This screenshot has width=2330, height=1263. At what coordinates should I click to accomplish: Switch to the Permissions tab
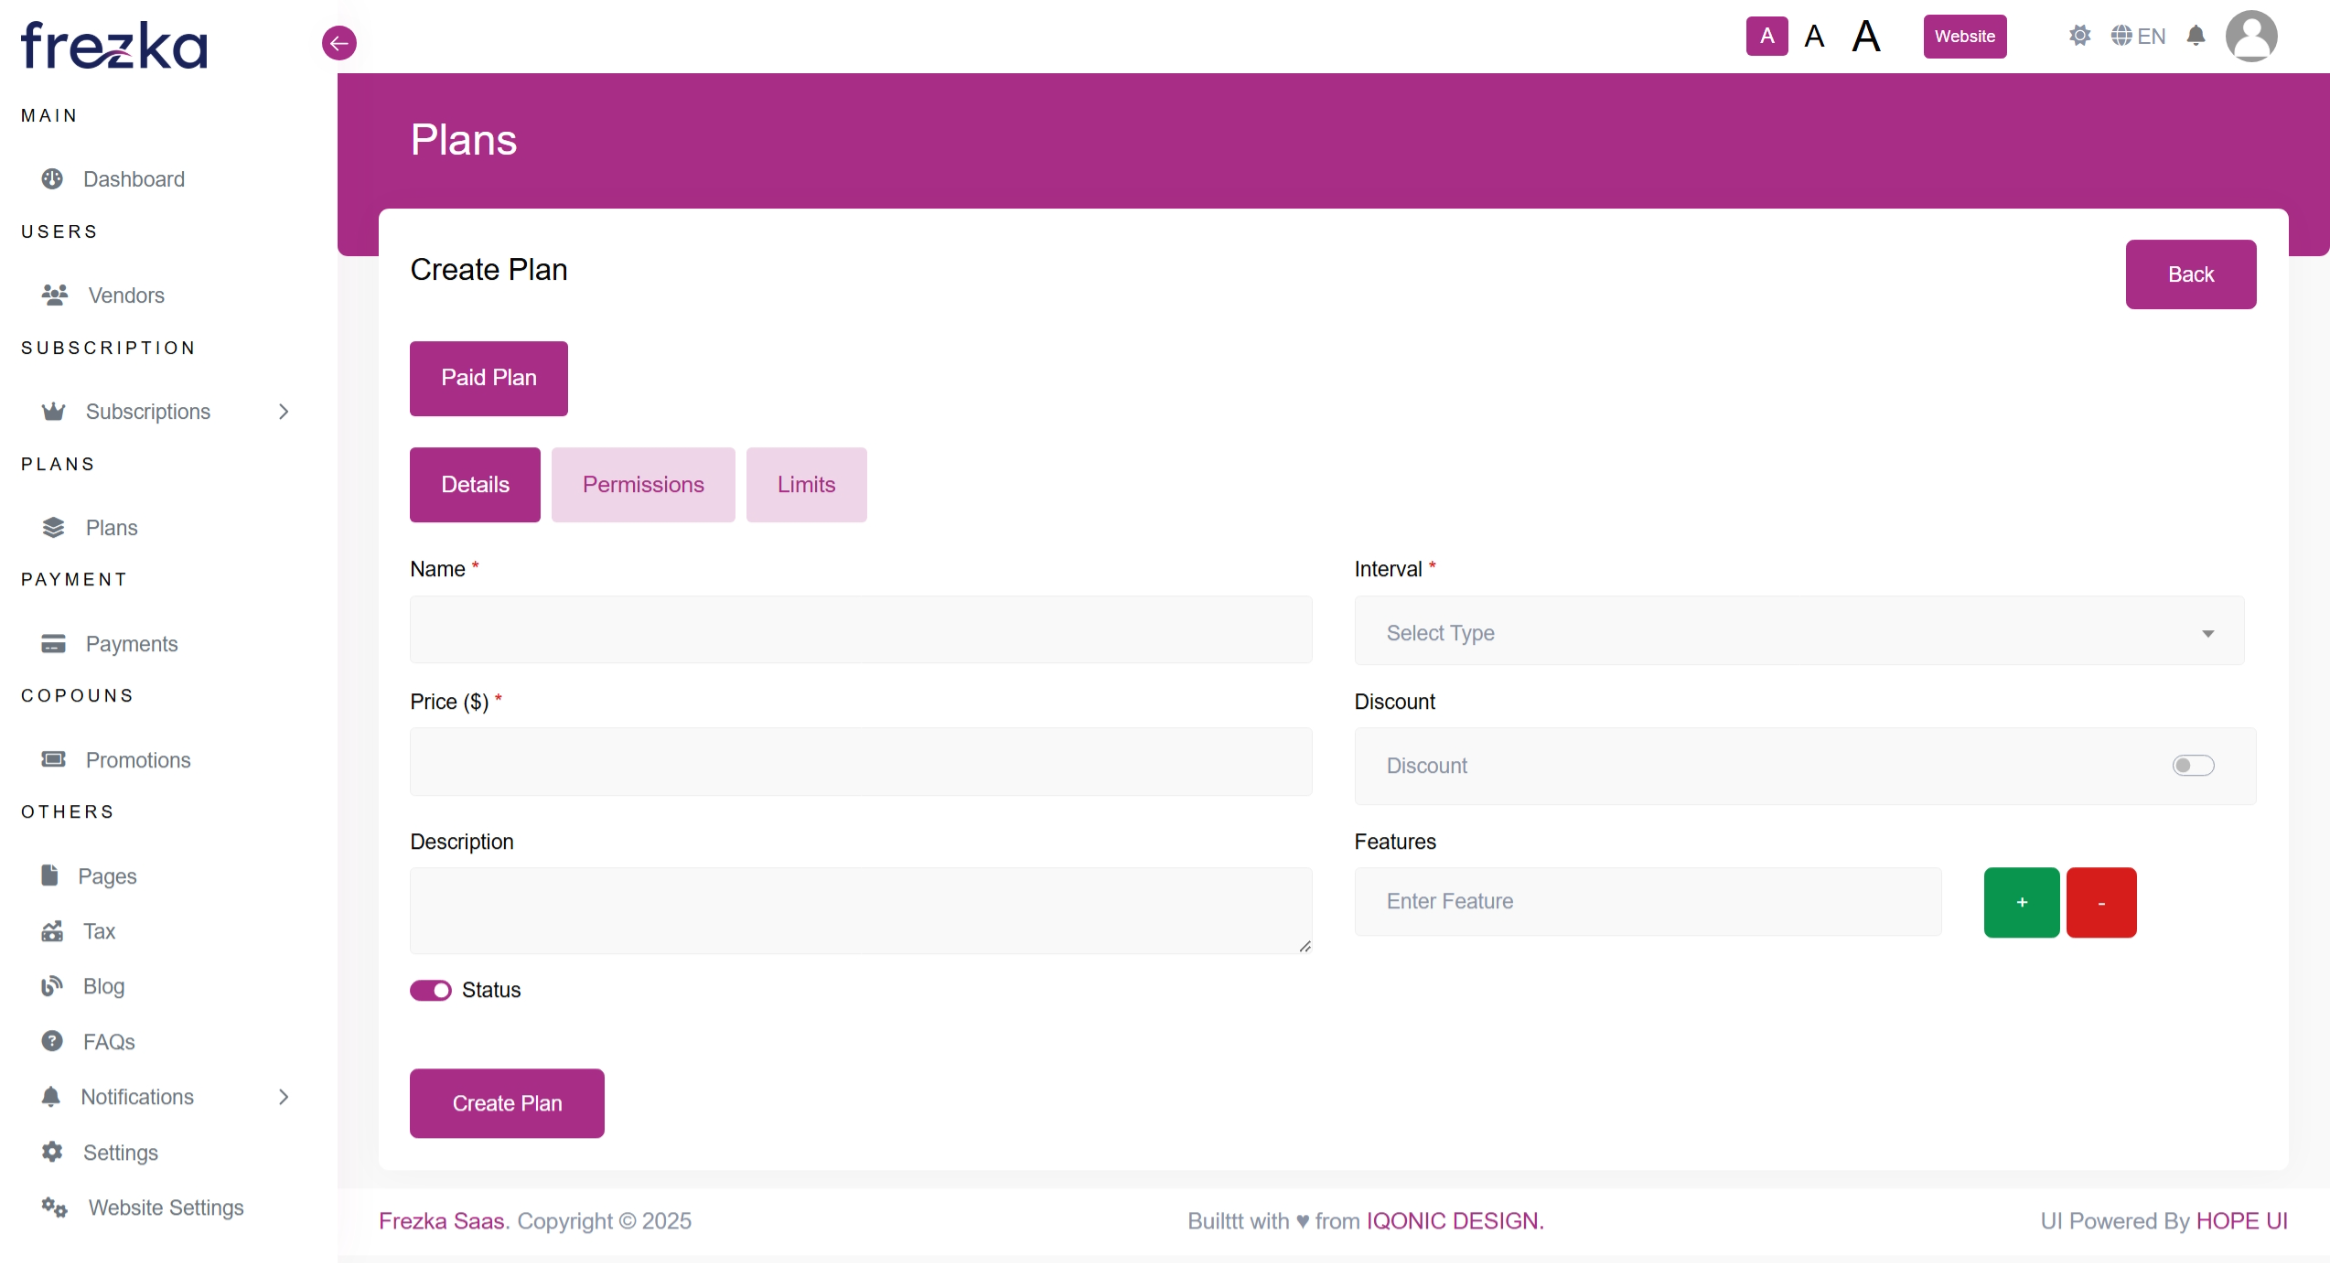[x=643, y=485]
